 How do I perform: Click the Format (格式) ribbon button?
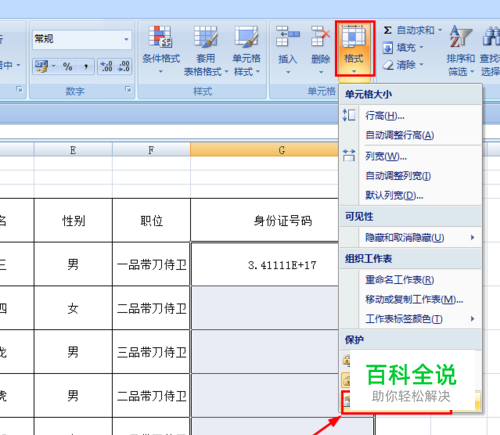click(x=355, y=49)
